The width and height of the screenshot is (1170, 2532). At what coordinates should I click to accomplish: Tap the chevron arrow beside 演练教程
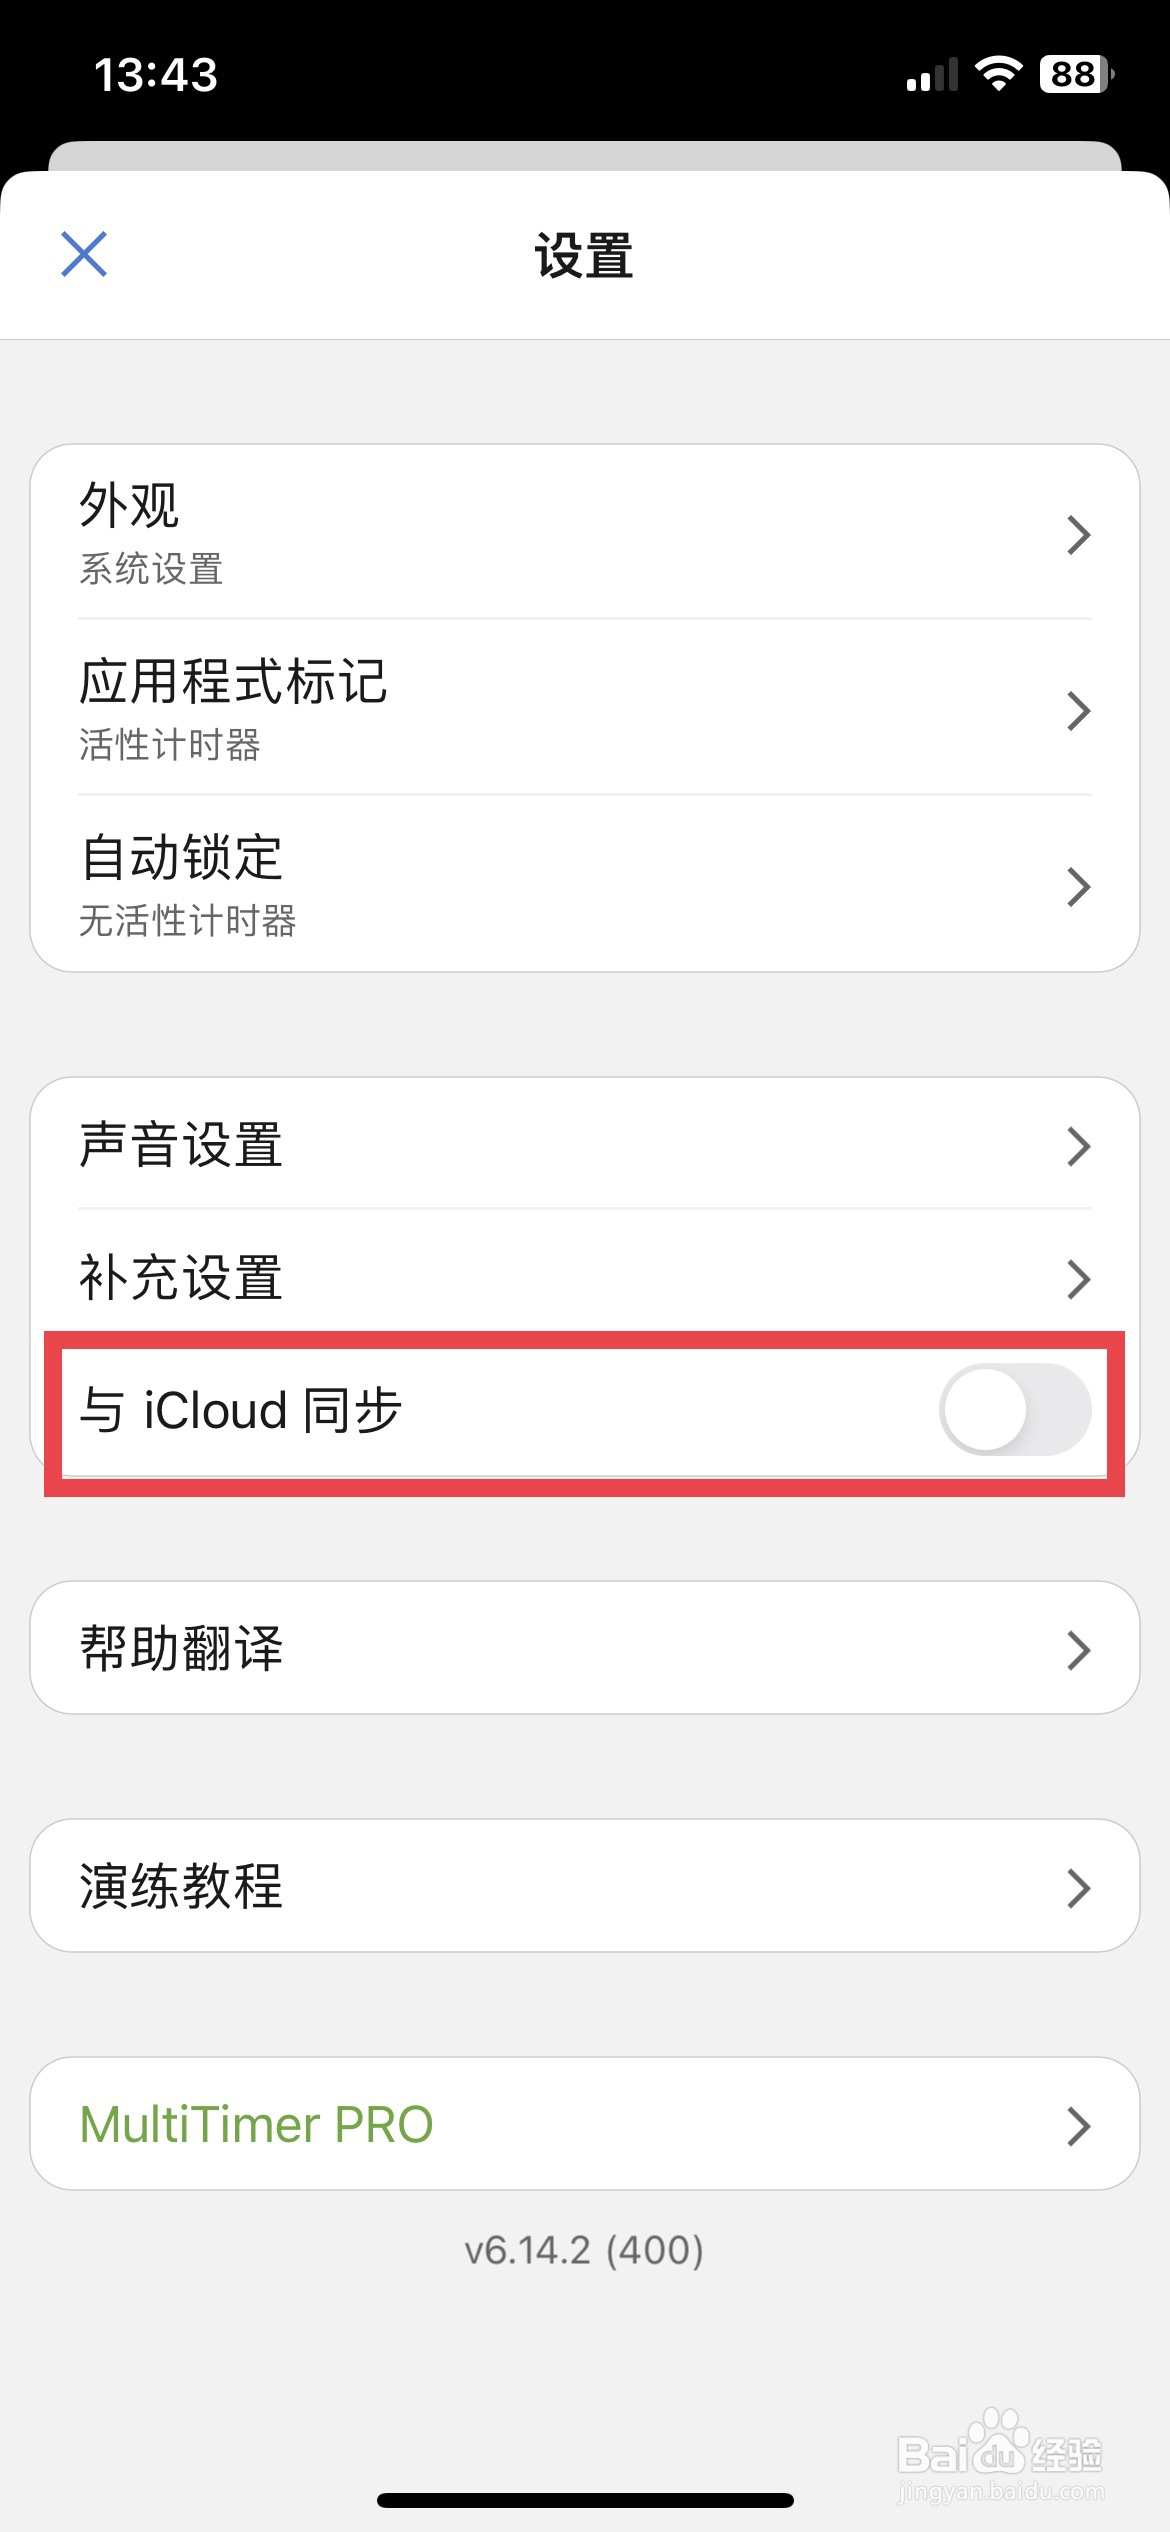(1078, 1889)
